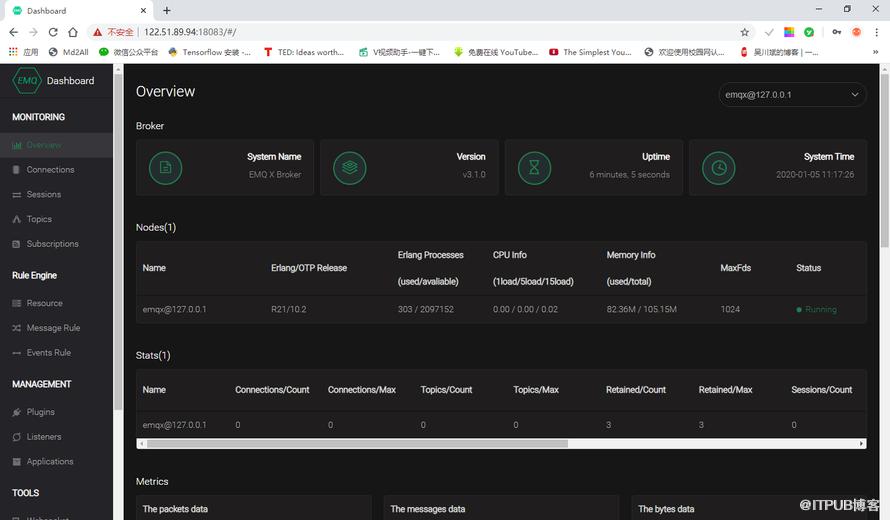Click the sidebar vertical scrollbar
890x520 pixels.
118,241
